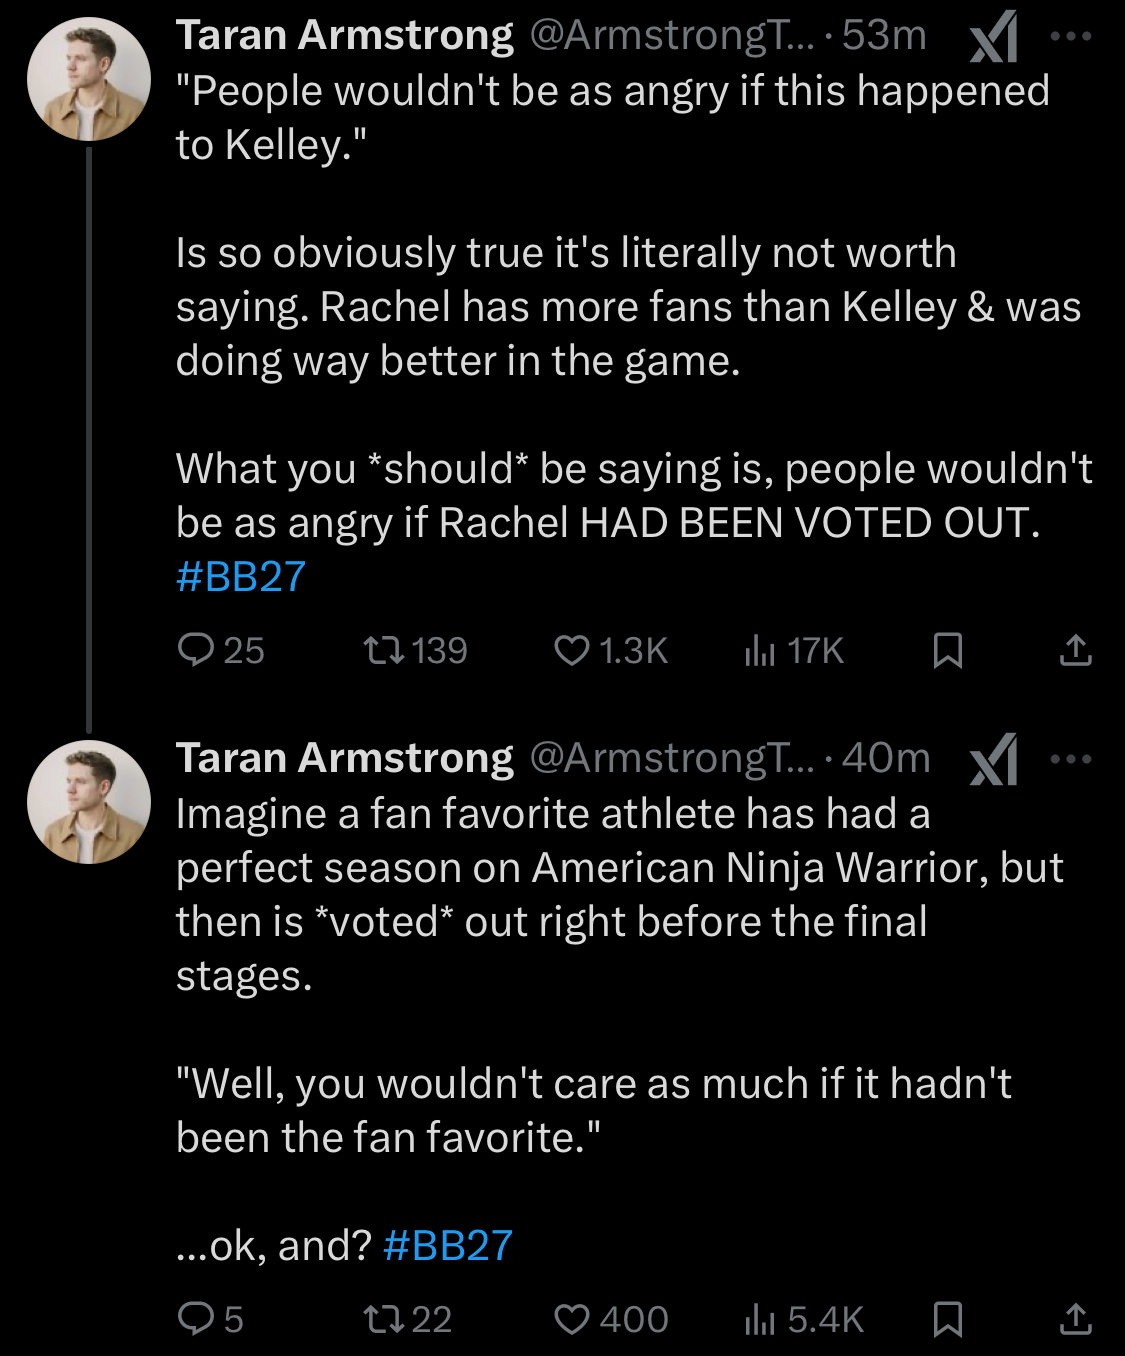
Task: Open more options menu on first tweet
Action: [1071, 36]
